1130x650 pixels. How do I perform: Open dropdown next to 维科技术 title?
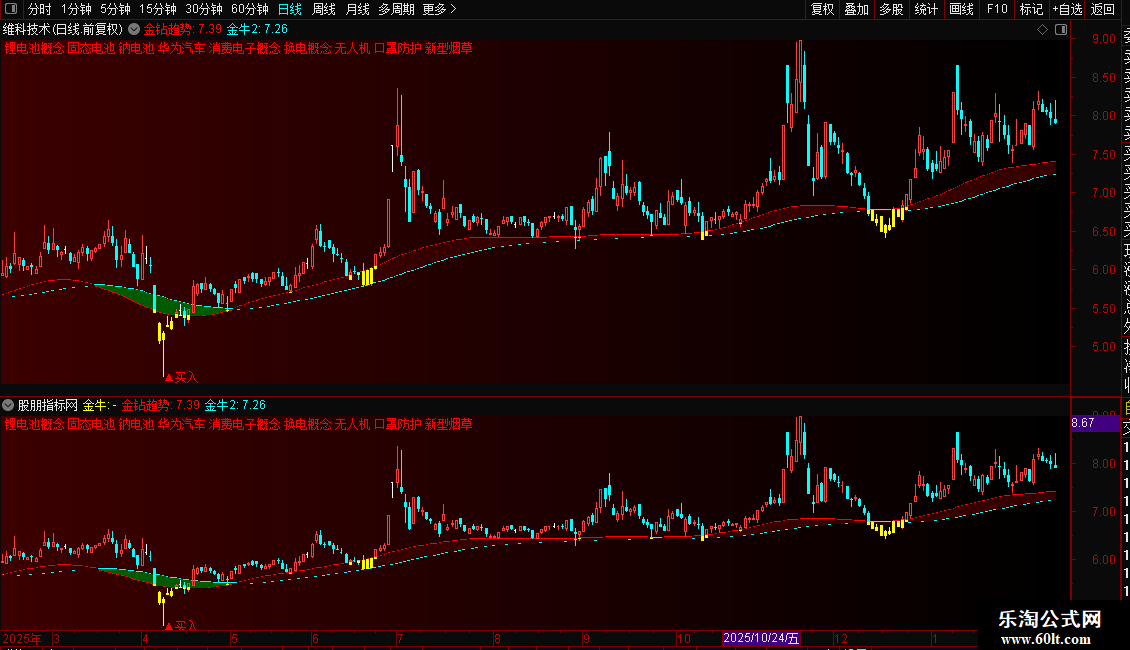(x=134, y=30)
